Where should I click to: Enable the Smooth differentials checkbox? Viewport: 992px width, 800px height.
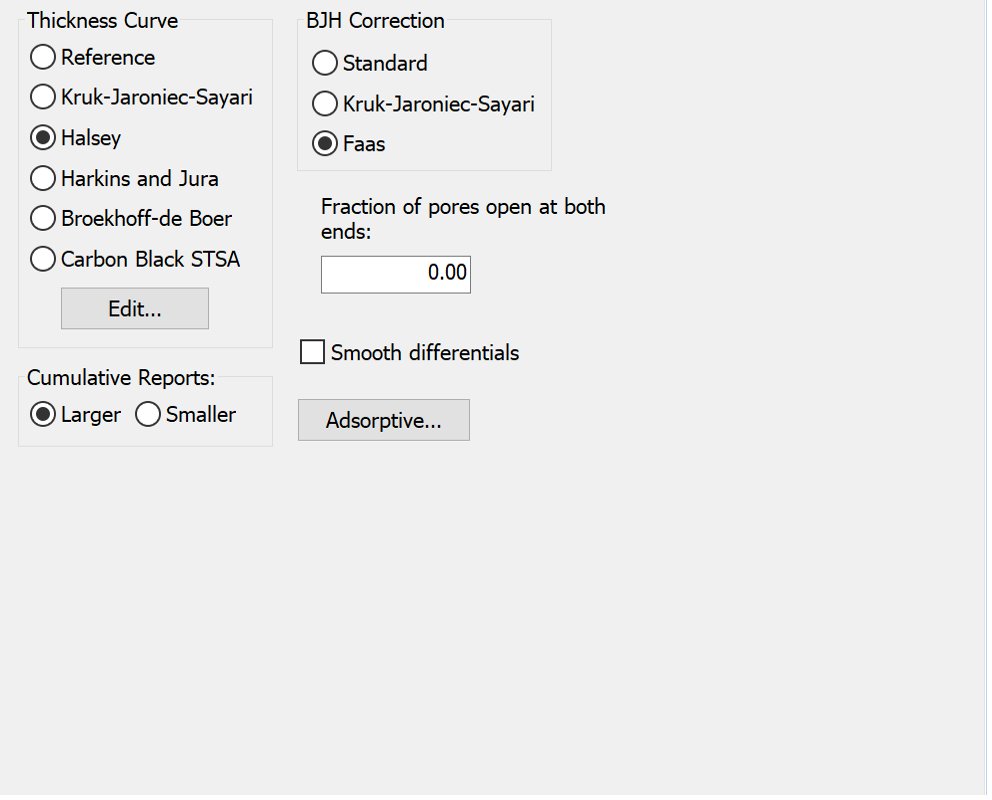click(x=313, y=353)
